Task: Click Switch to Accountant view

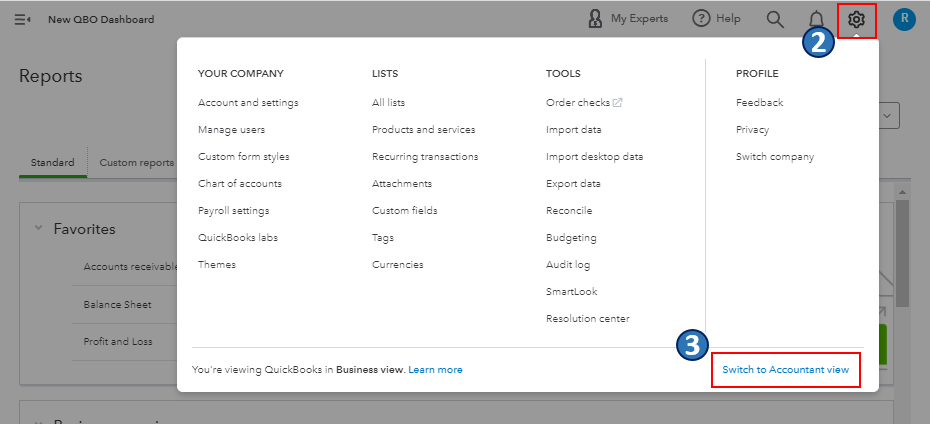Action: [786, 369]
